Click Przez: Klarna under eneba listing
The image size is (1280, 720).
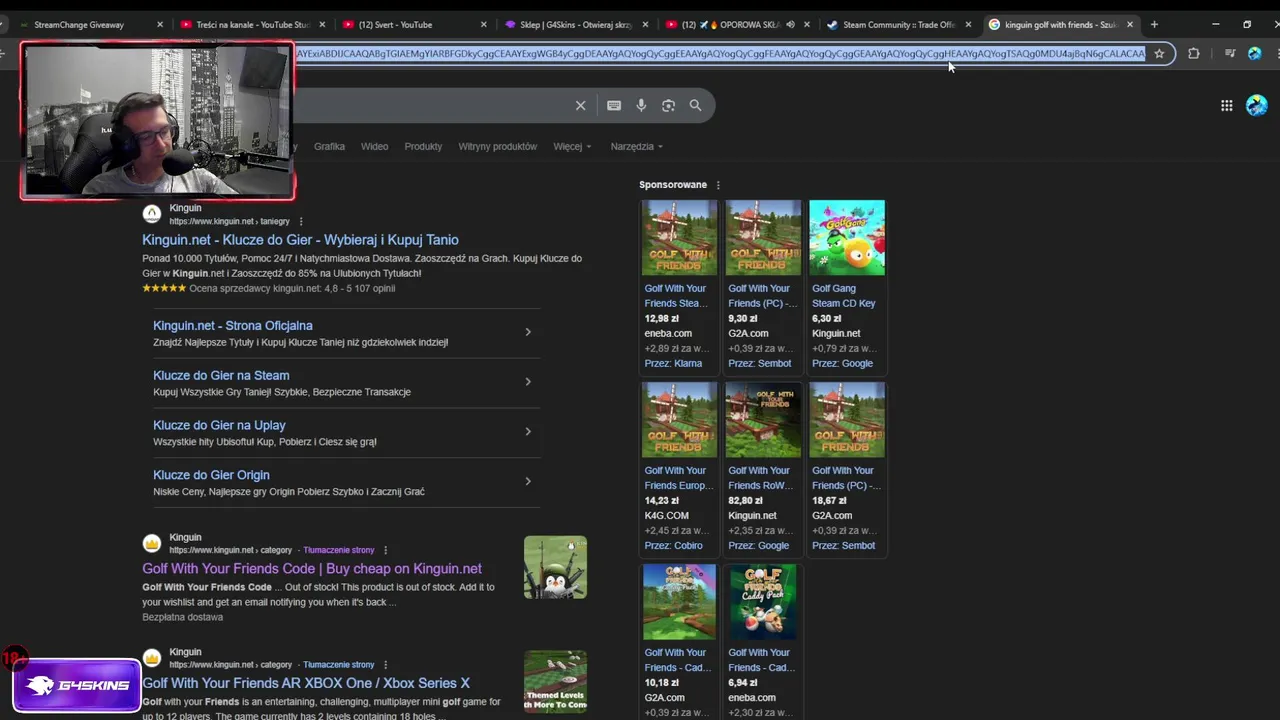673,364
